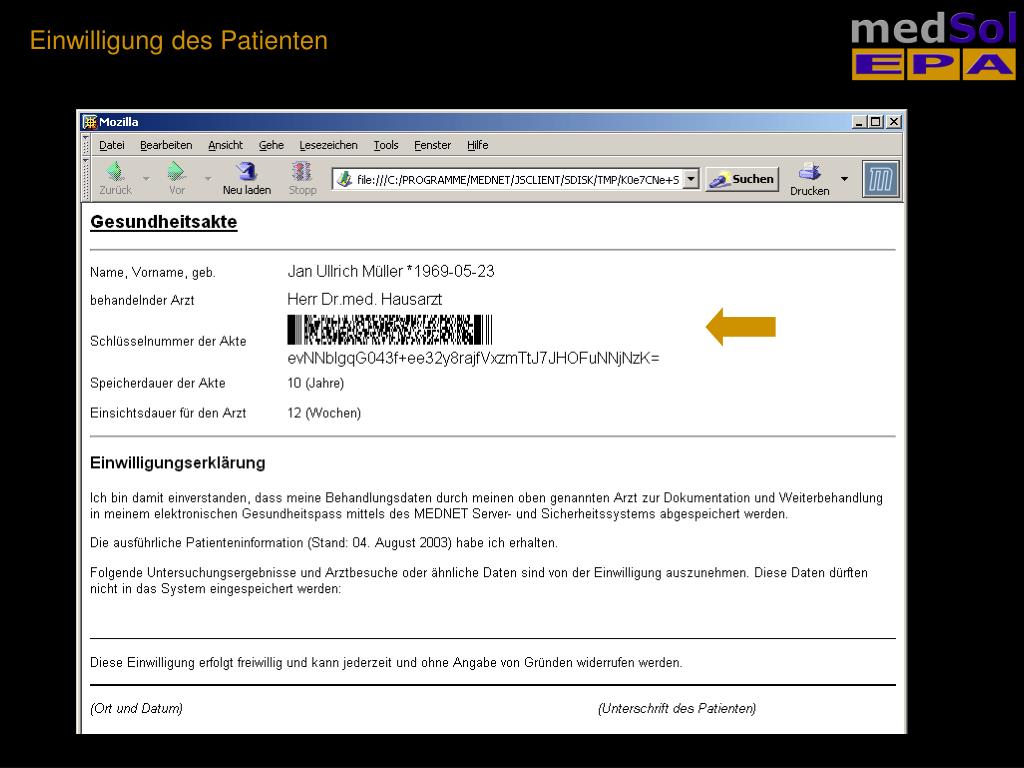The image size is (1024, 768).
Task: Click the (Unterschrift des Patienten) text
Action: pyautogui.click(x=677, y=709)
